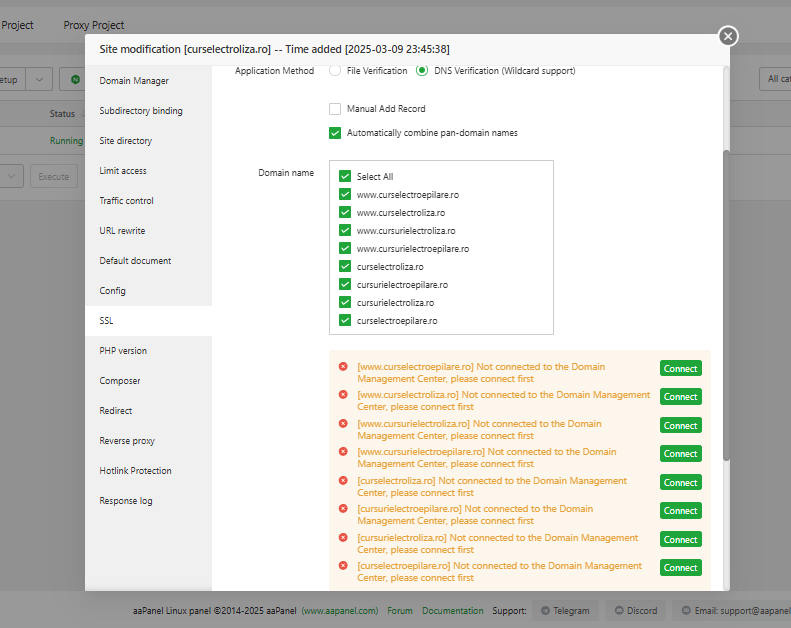Uncheck www.cursurielectroliza.ro domain
The height and width of the screenshot is (628, 791).
[x=345, y=231]
